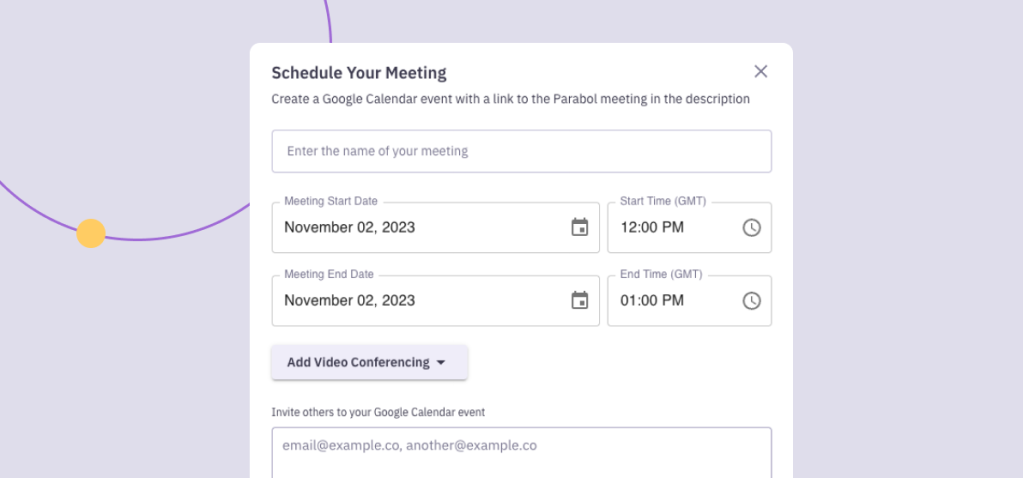The width and height of the screenshot is (1023, 478).
Task: Open the clock picker for End Time
Action: pyautogui.click(x=752, y=301)
